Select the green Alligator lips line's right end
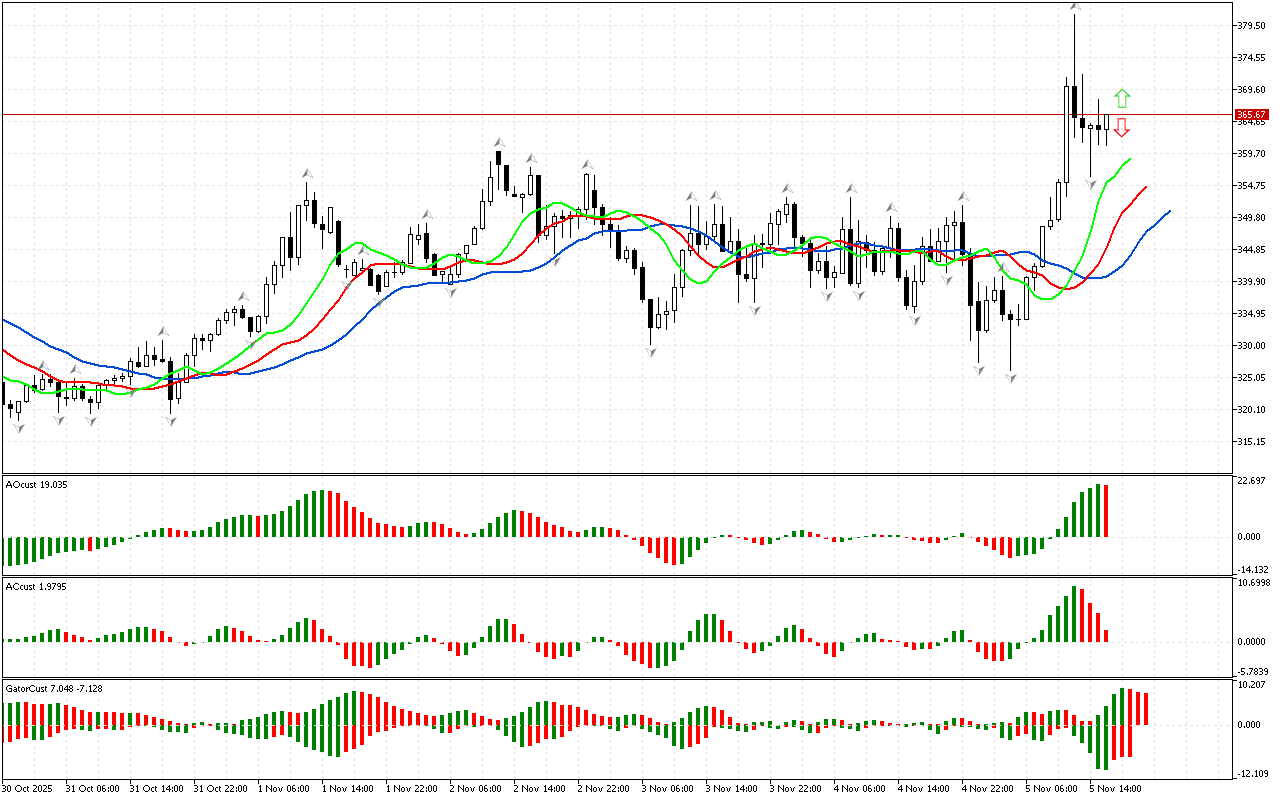 click(1130, 159)
